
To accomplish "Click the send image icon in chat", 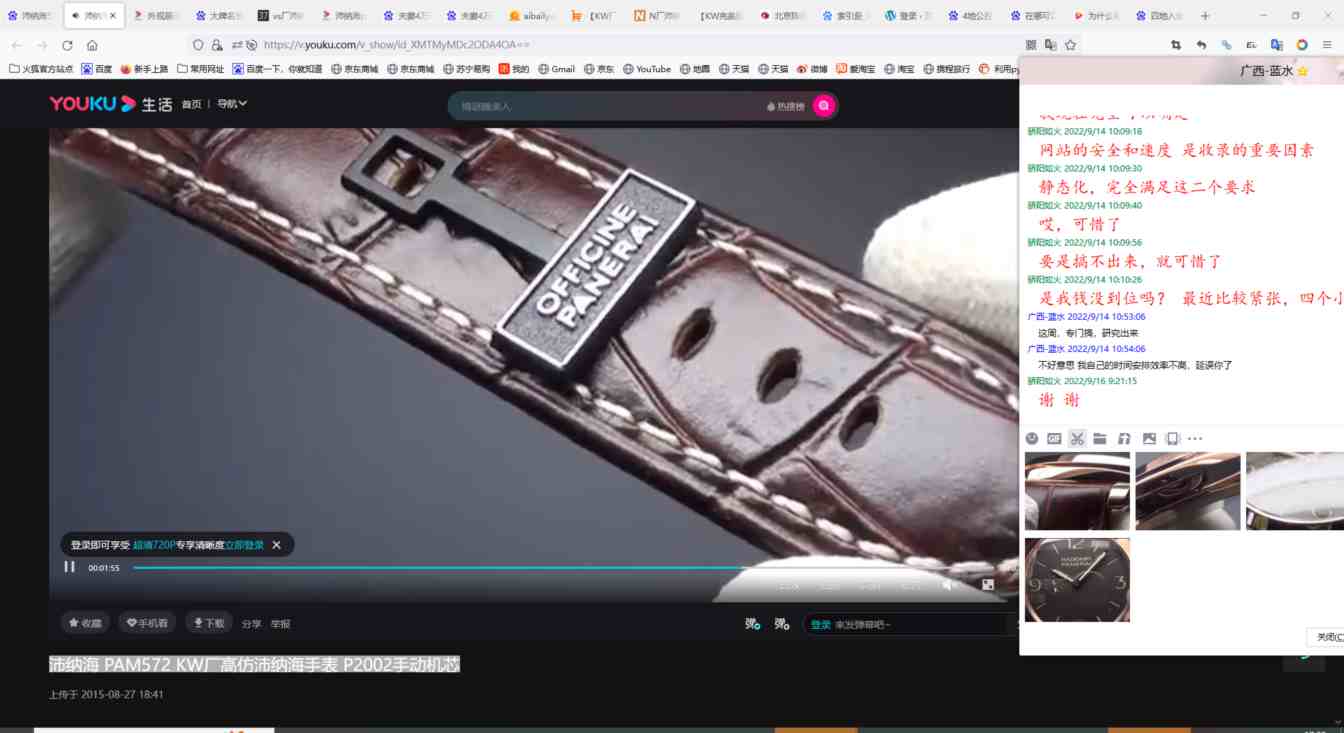I will tap(1148, 438).
